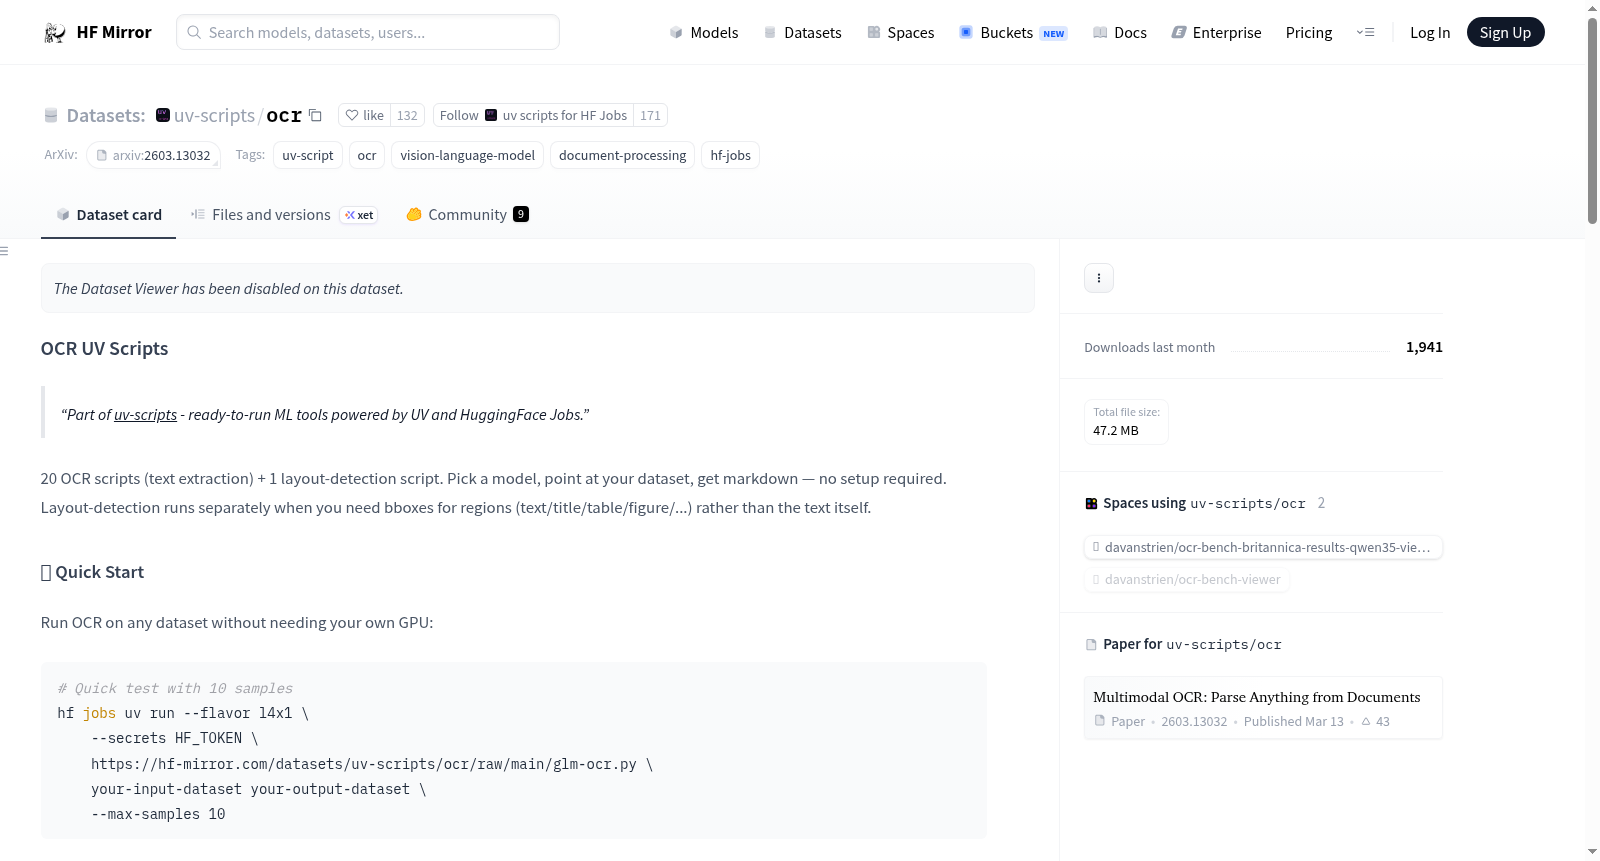The width and height of the screenshot is (1600, 861).
Task: Open the arxiv:2603.13032 tag
Action: (x=153, y=155)
